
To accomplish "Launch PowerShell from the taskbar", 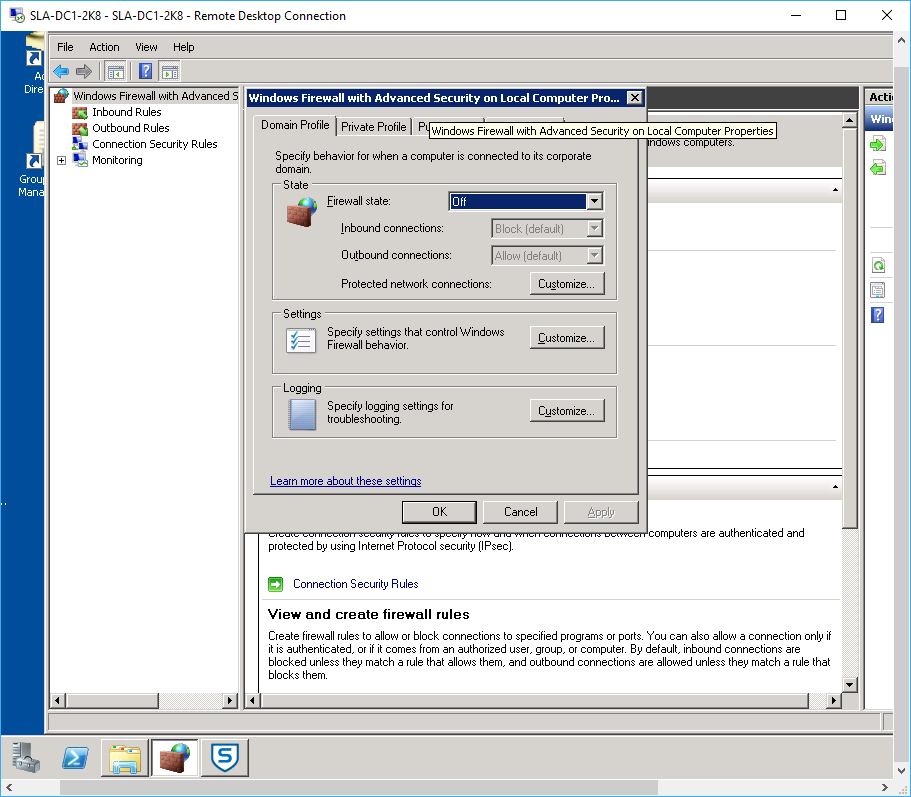I will 76,757.
